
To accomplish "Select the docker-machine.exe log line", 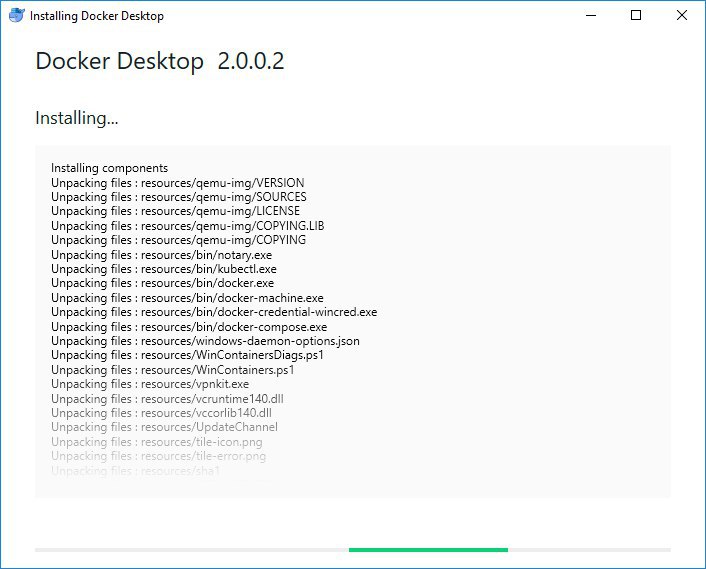I will [187, 298].
